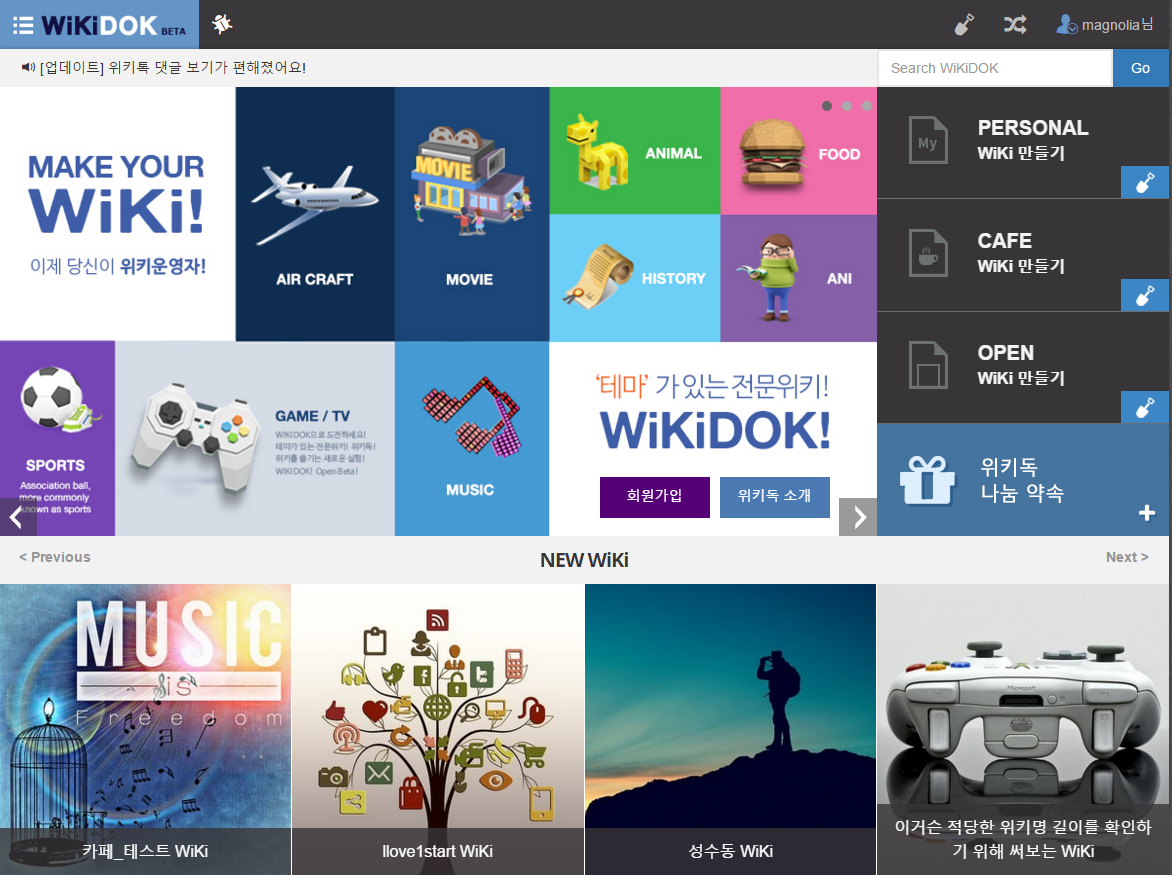Open the CAFE WiKi 만들기 menu item

[x=1023, y=255]
